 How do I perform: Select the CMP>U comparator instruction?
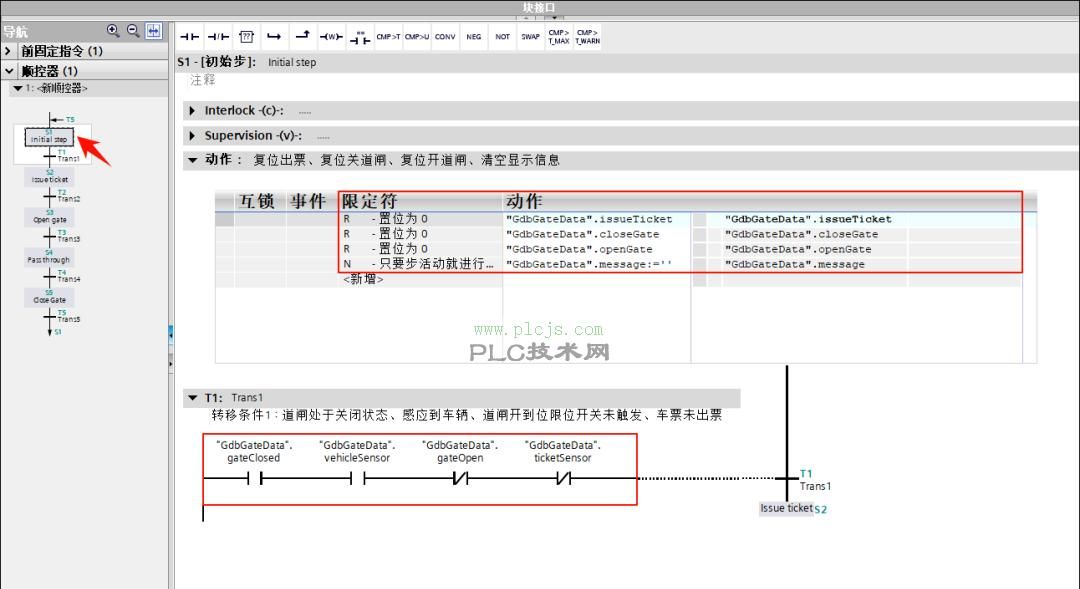416,36
